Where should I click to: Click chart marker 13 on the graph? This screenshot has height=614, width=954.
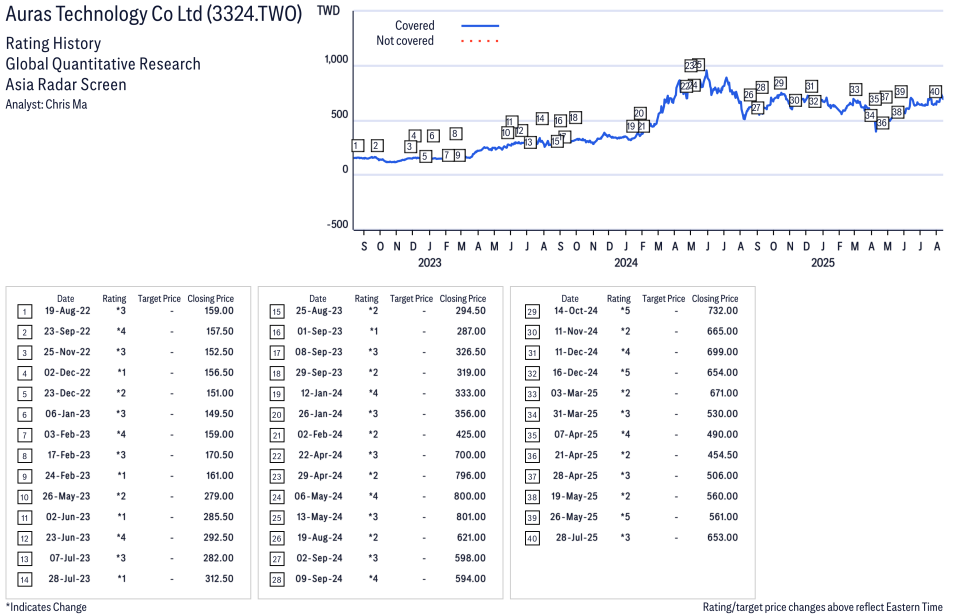click(x=530, y=142)
